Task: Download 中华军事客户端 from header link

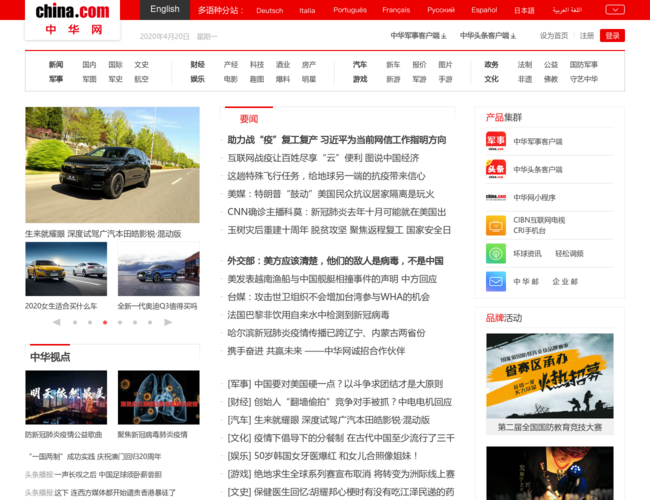Action: pos(418,36)
